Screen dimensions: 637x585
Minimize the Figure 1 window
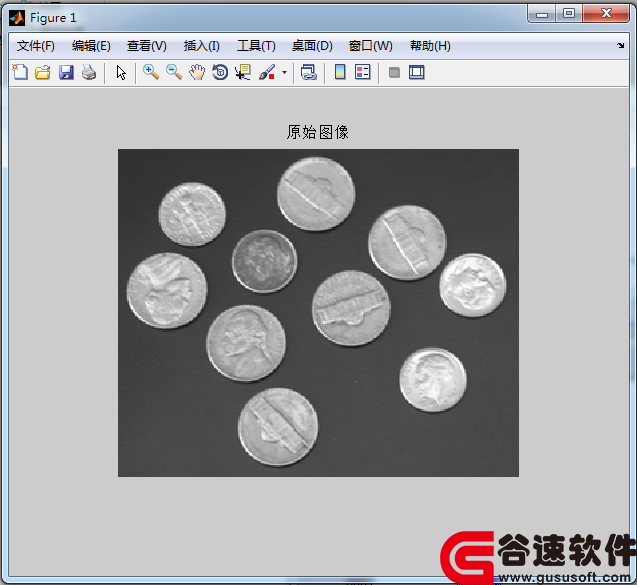(x=542, y=14)
